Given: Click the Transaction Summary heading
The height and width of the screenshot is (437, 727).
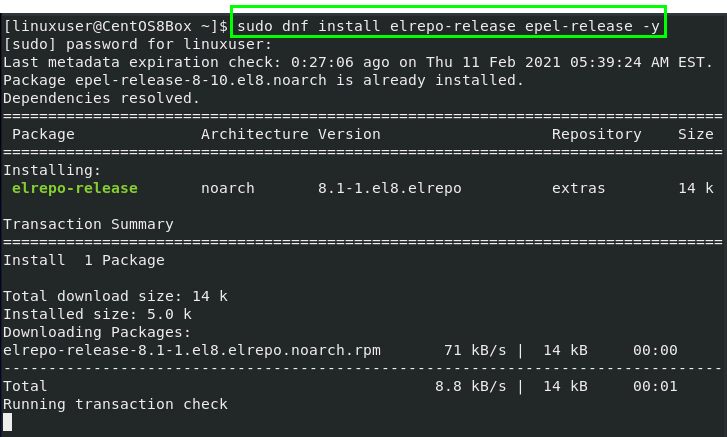Looking at the screenshot, I should [88, 224].
